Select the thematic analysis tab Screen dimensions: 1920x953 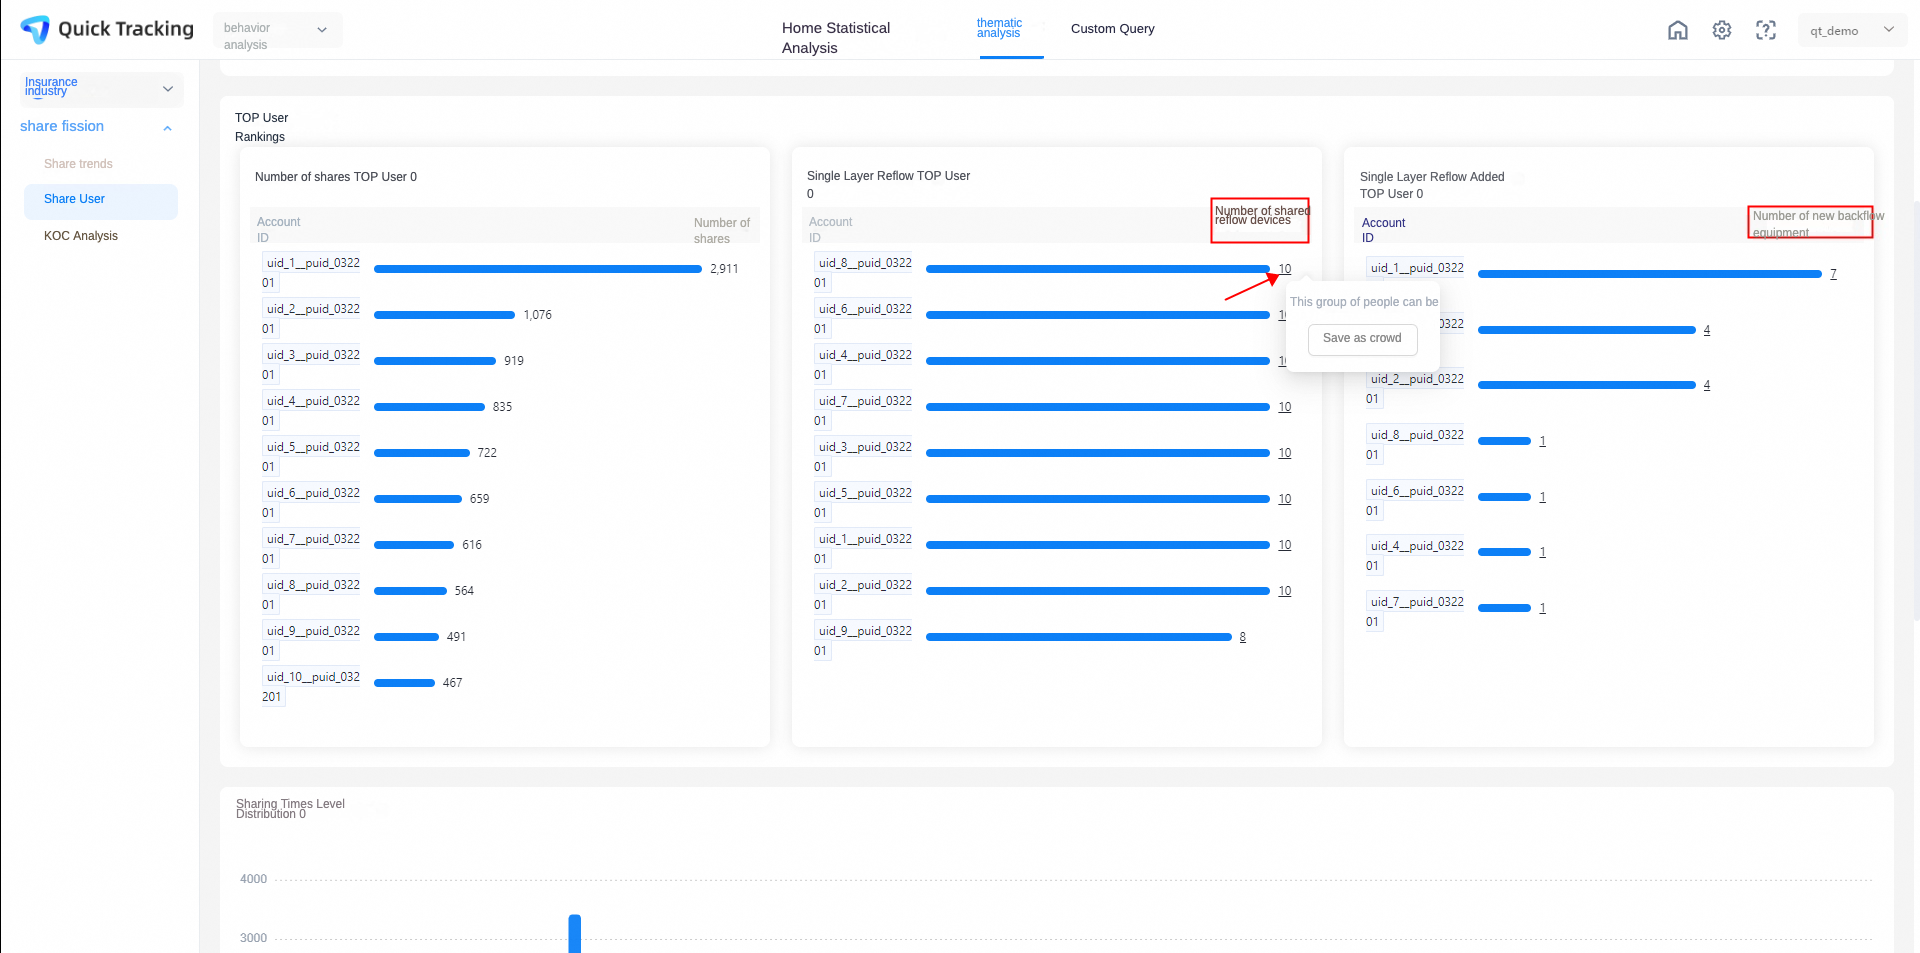coord(1000,28)
